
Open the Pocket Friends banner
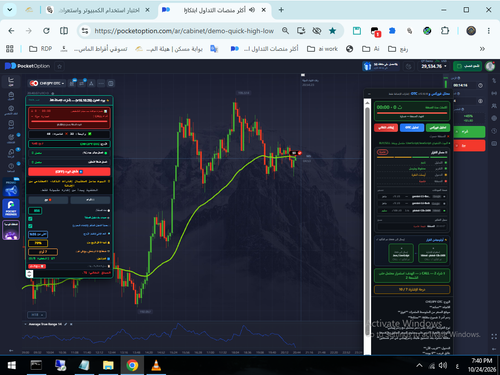11,208
